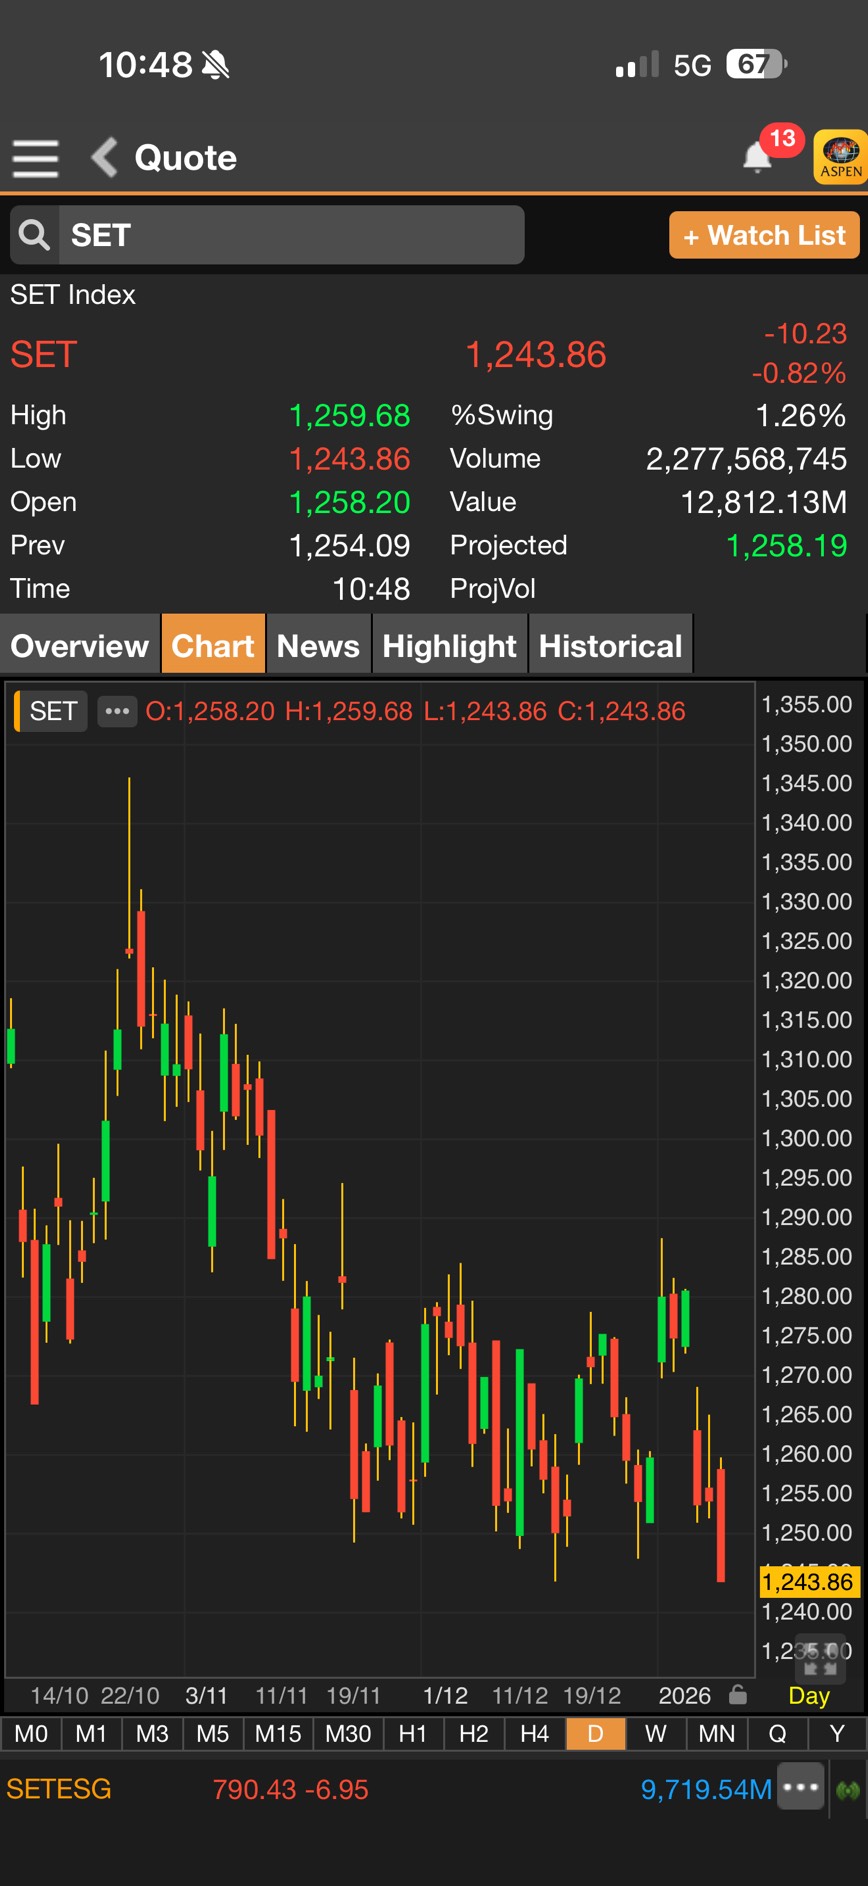Tap the magnifying glass search icon
868x1886 pixels.
(x=34, y=235)
